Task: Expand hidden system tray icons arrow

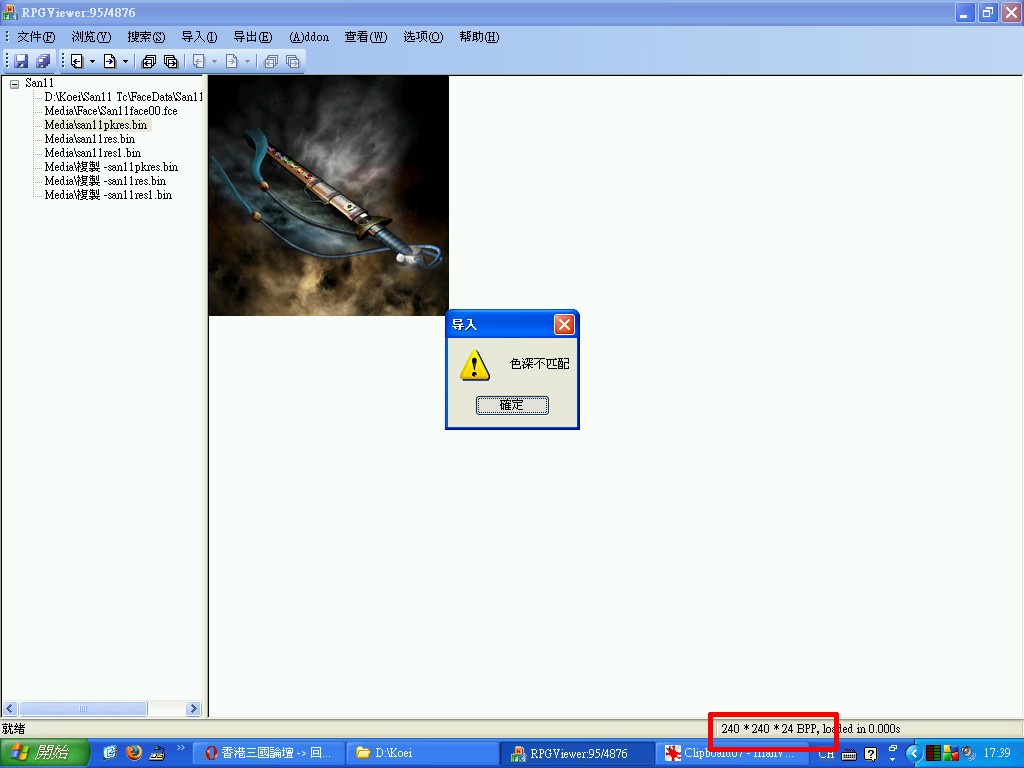Action: click(914, 754)
